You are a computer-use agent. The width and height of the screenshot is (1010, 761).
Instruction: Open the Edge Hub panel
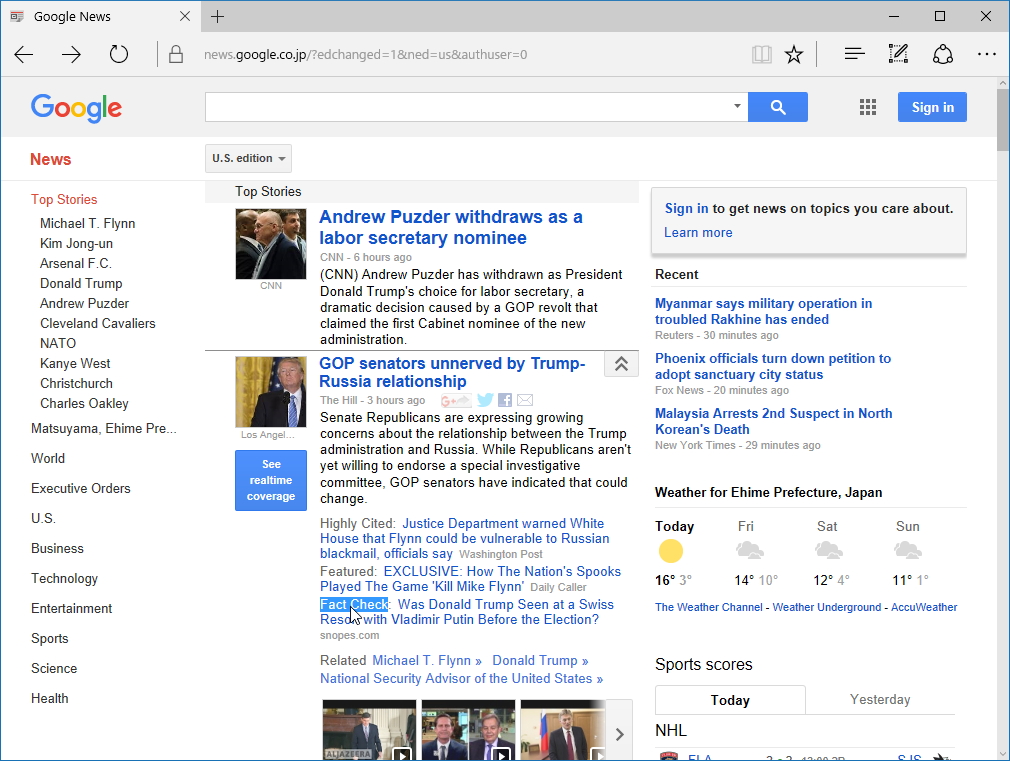pos(853,53)
